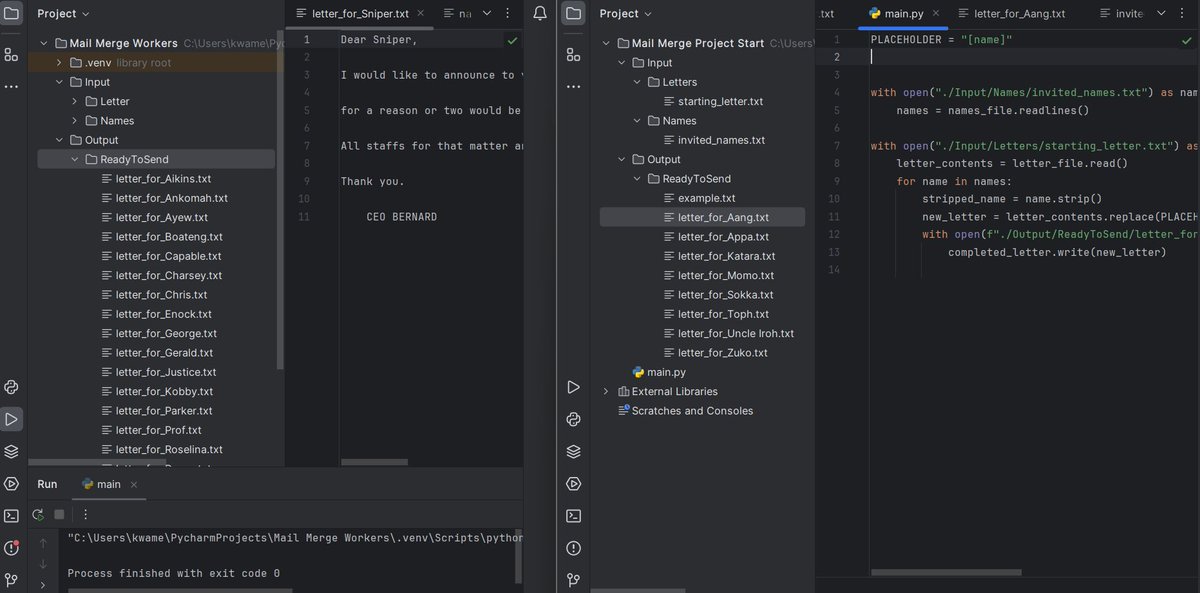1200x593 pixels.
Task: Click the More Tool Windows ellipsis icon
Action: pyautogui.click(x=11, y=87)
